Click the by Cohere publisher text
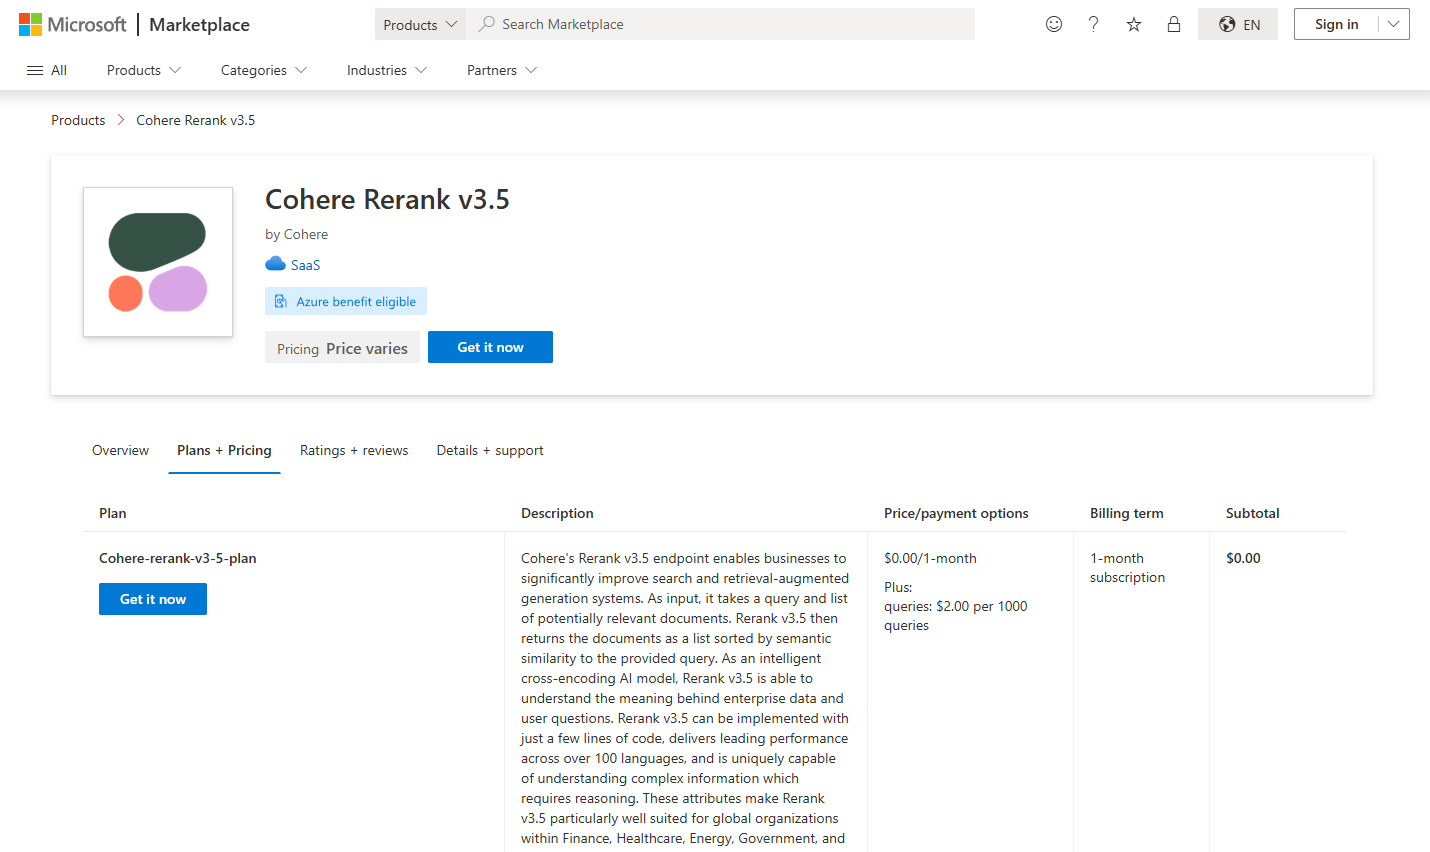 coord(296,234)
